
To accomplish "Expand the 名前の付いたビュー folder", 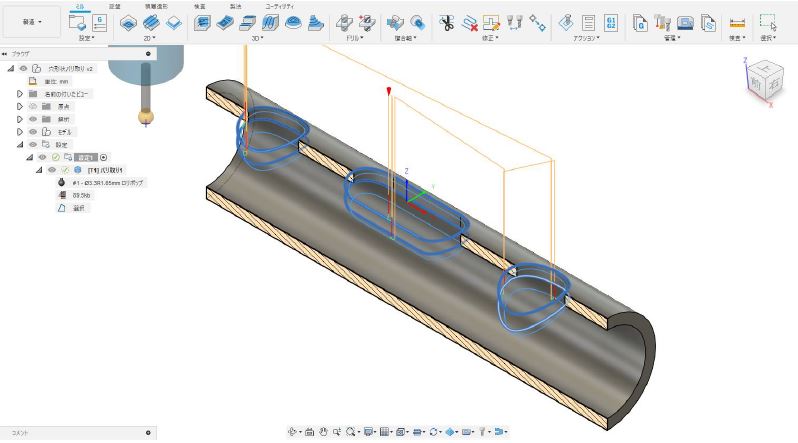I will [x=19, y=93].
